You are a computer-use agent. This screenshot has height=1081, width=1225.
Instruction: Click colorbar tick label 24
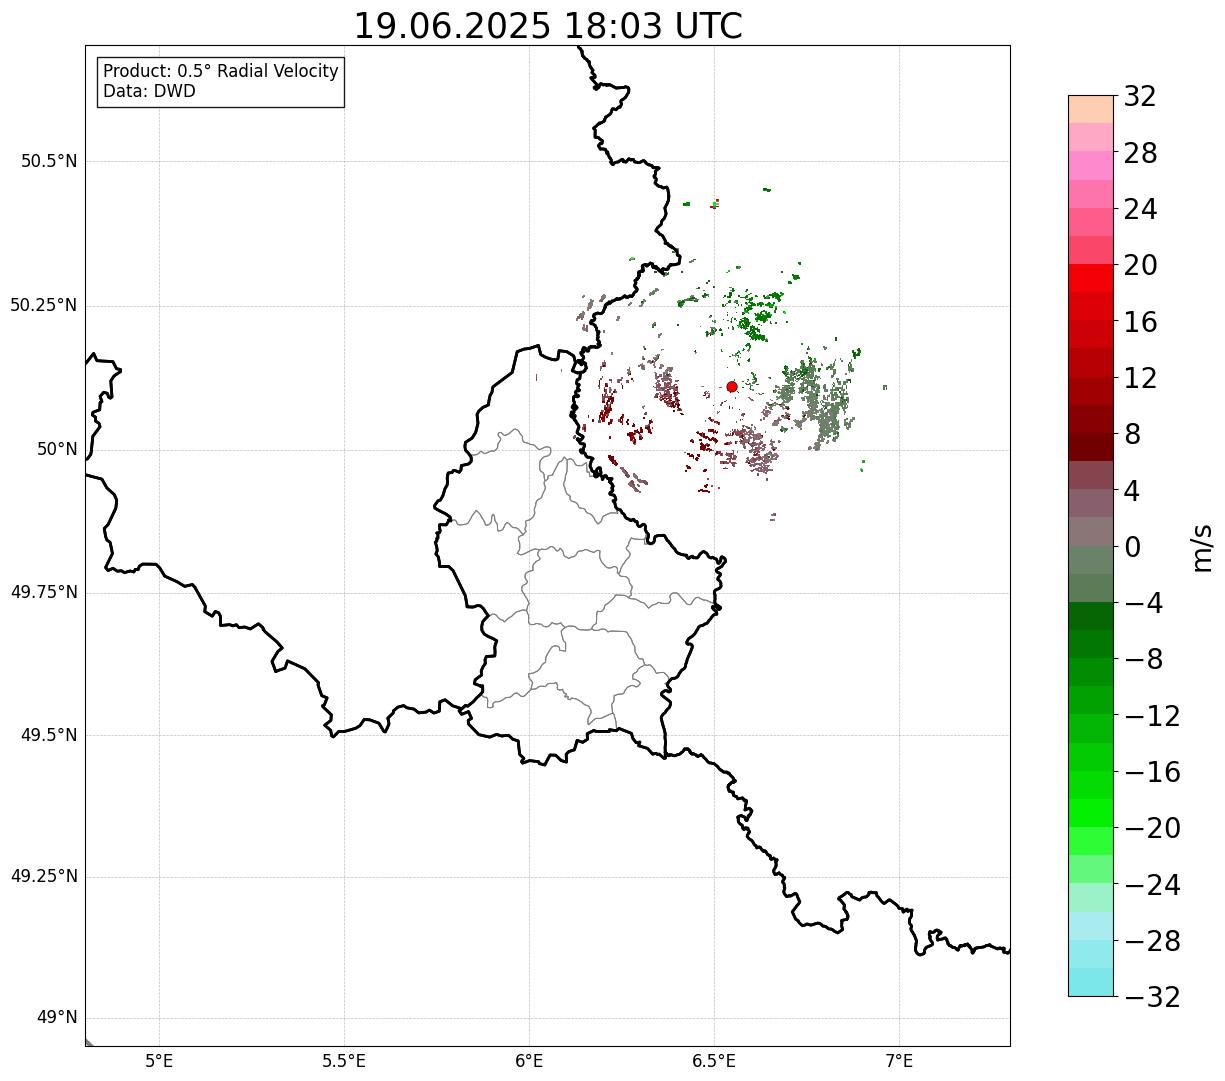click(x=1140, y=209)
